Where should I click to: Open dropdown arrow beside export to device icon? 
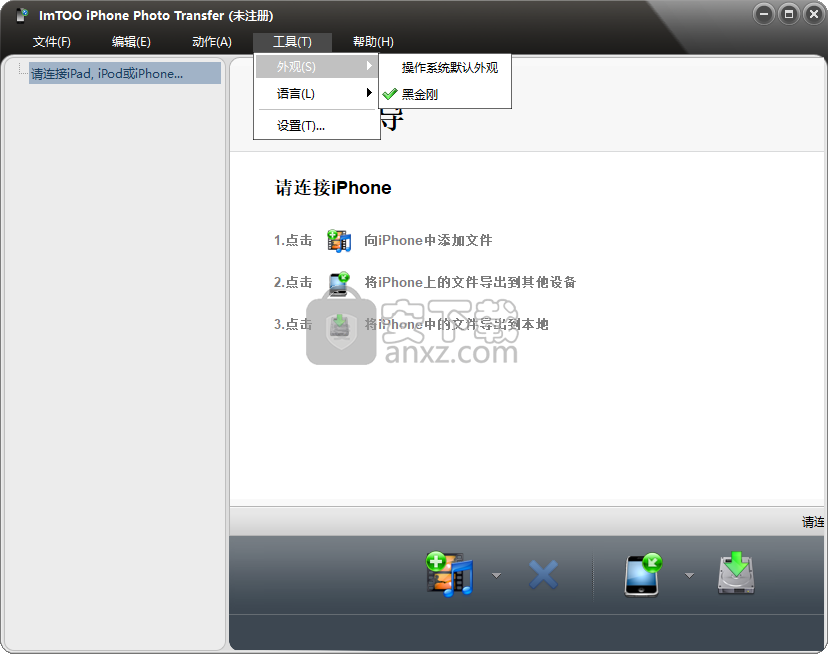pos(689,575)
